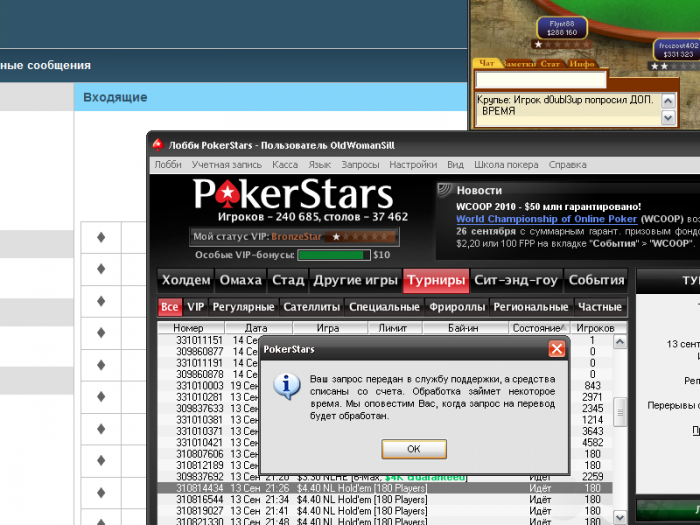Open Входящие folder in messages page
The width and height of the screenshot is (700, 525).
tap(115, 97)
